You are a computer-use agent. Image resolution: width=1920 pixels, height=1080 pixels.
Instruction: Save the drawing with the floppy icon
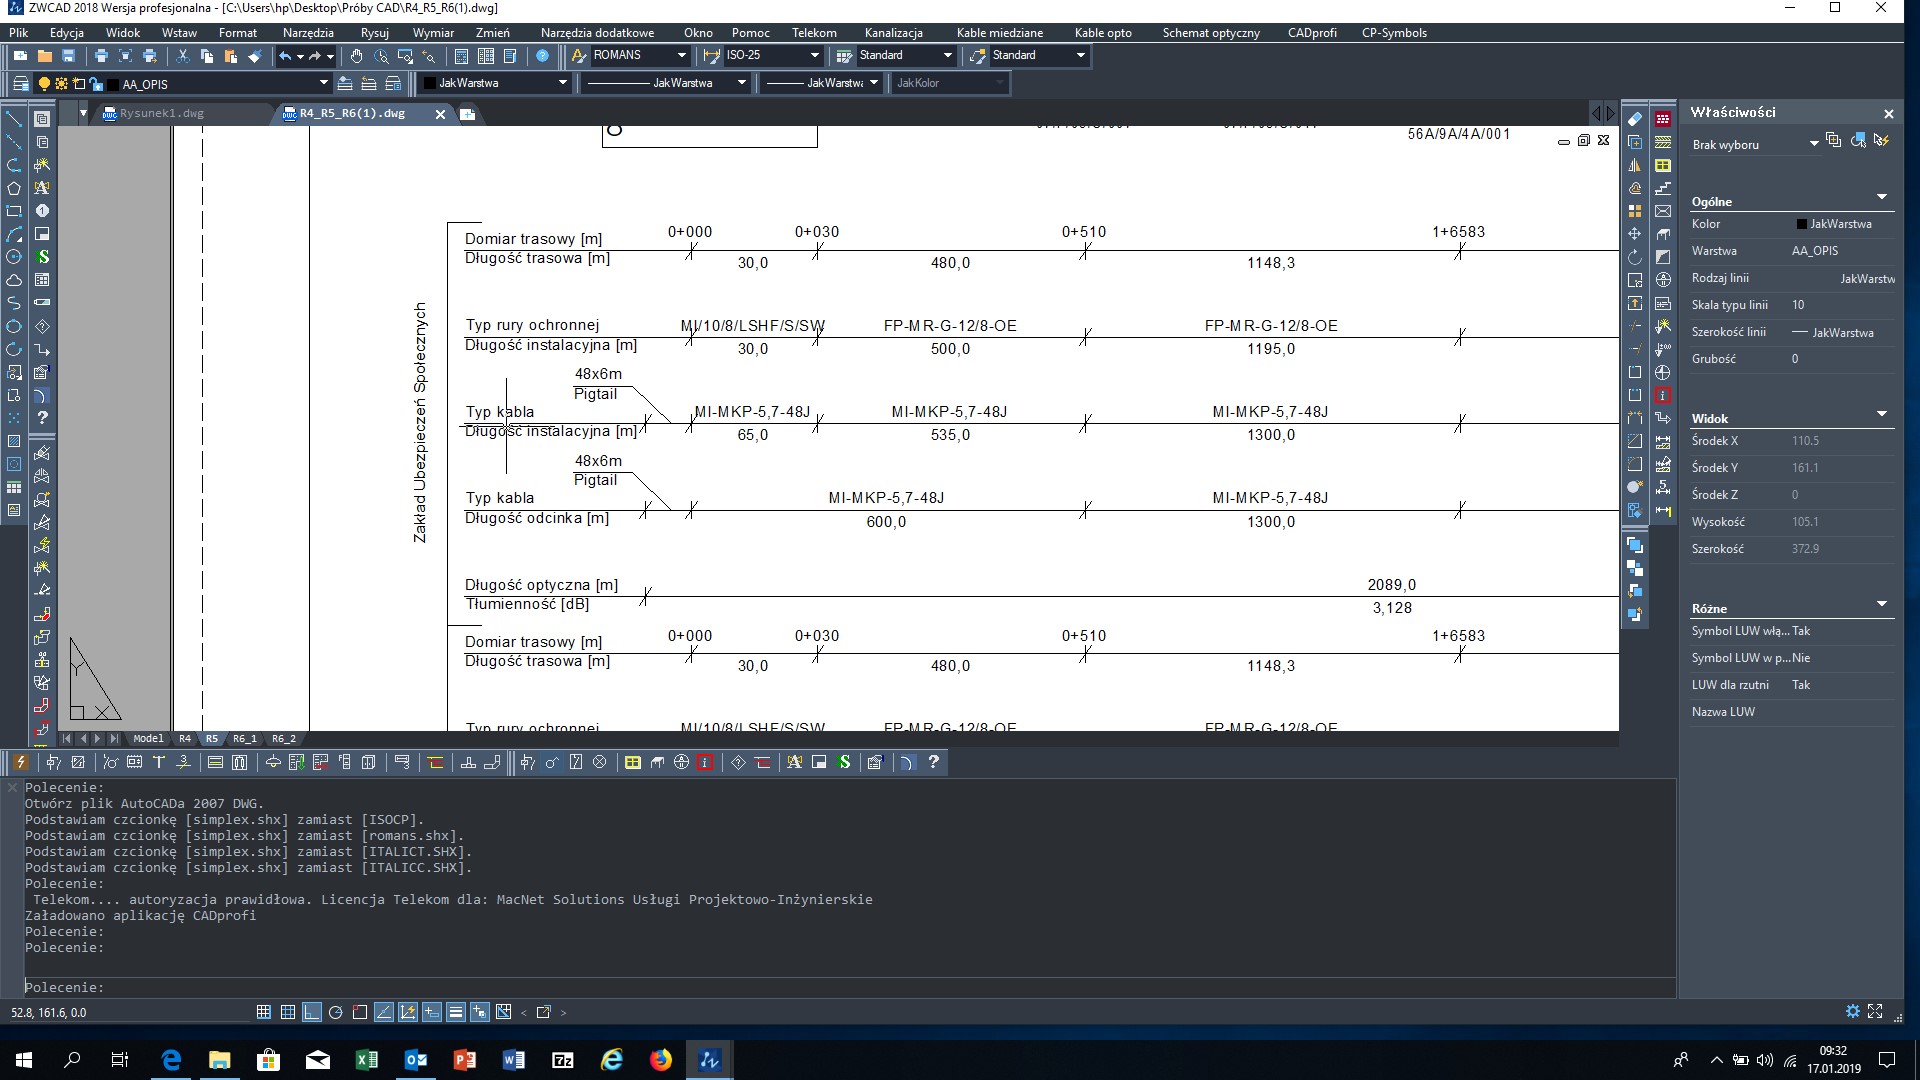68,56
